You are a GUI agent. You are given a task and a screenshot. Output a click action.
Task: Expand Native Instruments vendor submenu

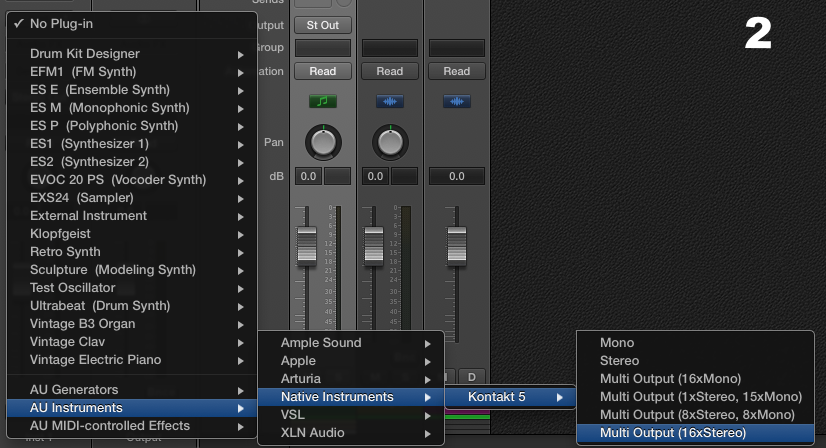[351, 397]
